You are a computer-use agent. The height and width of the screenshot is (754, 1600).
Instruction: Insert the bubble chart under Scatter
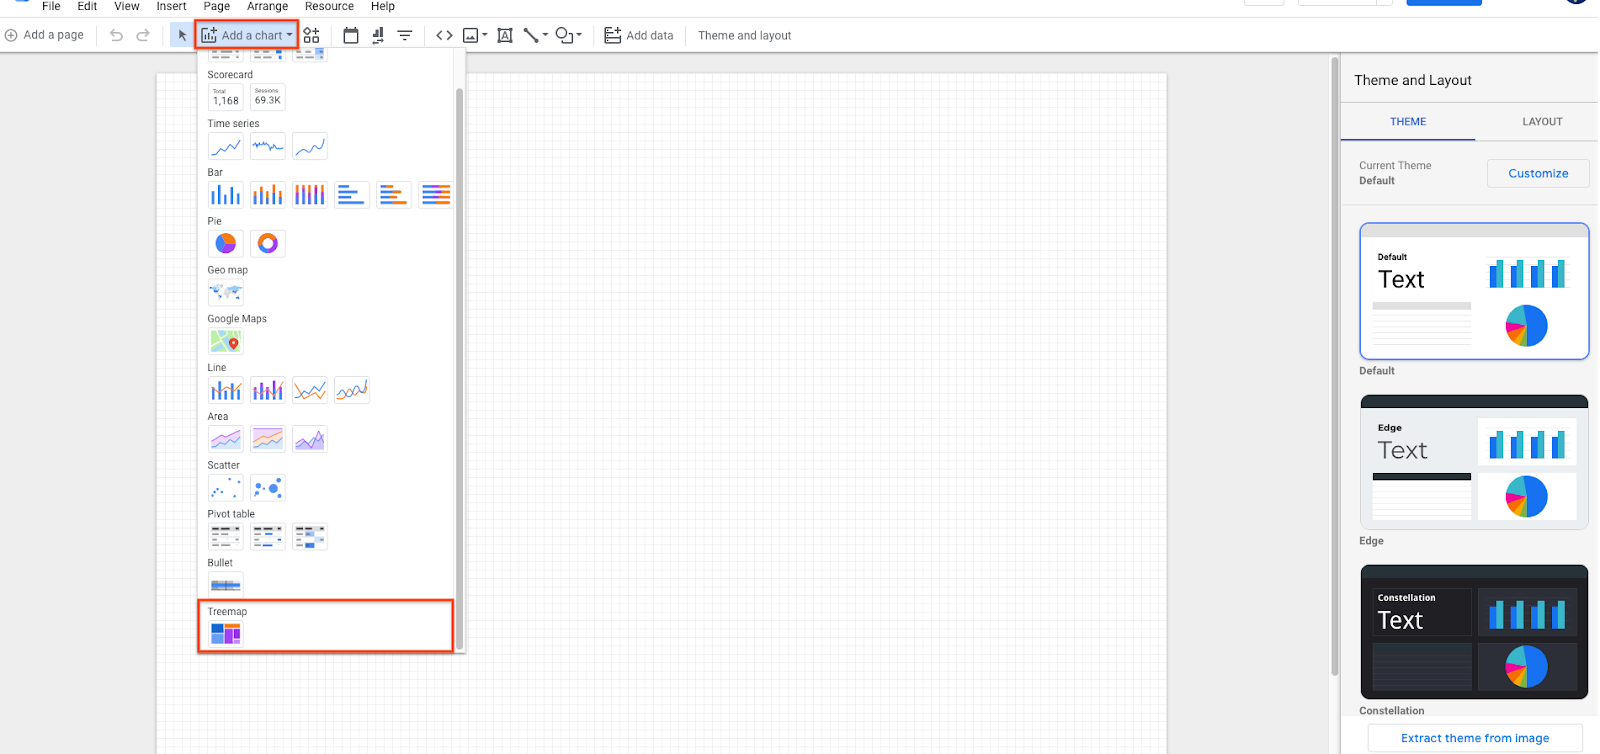pos(268,488)
